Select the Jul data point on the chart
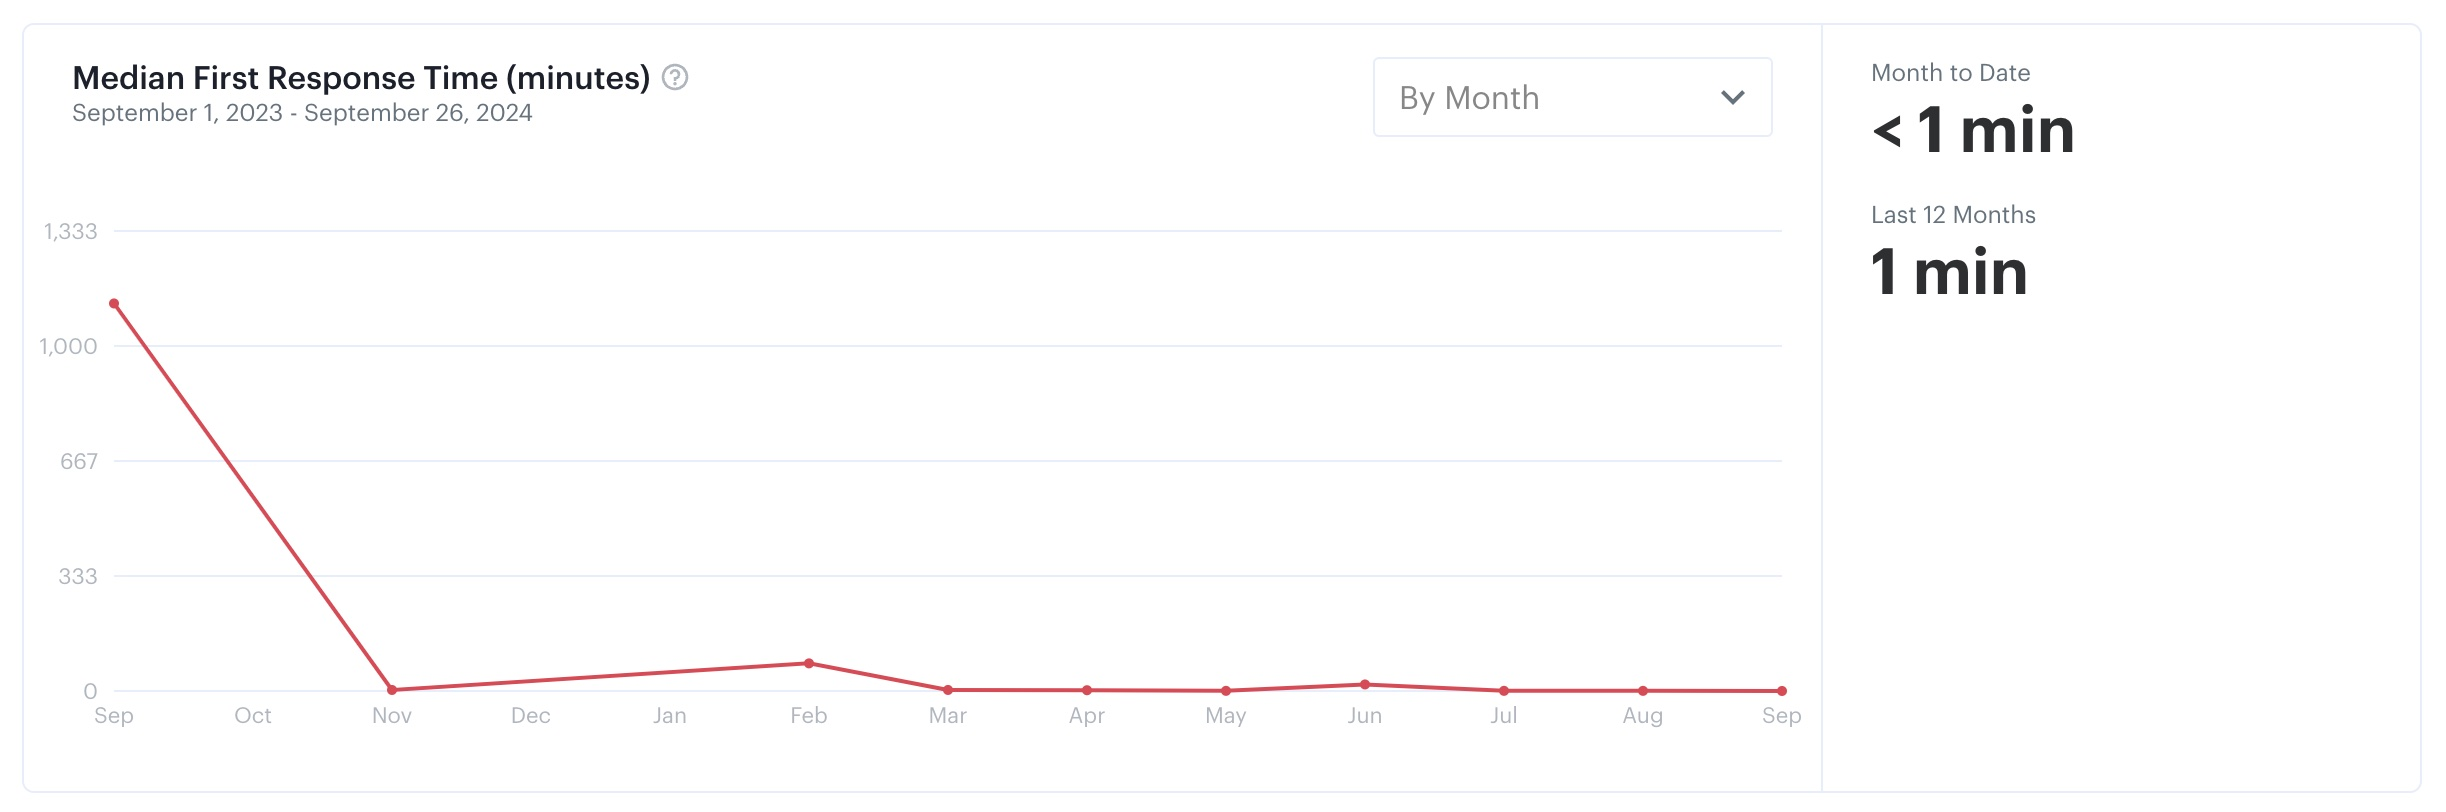2446x812 pixels. [1504, 691]
